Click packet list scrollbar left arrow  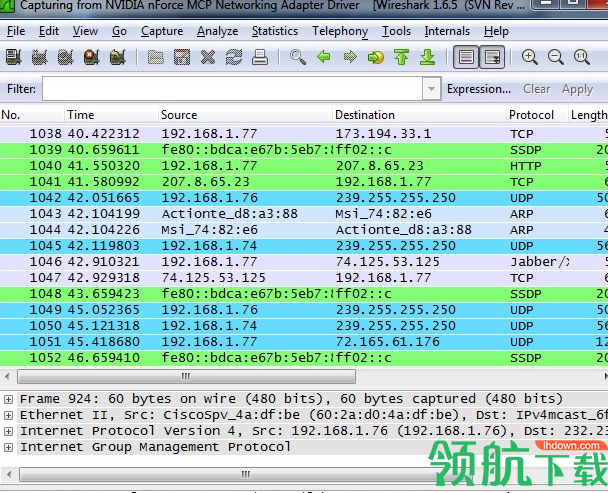[7, 376]
